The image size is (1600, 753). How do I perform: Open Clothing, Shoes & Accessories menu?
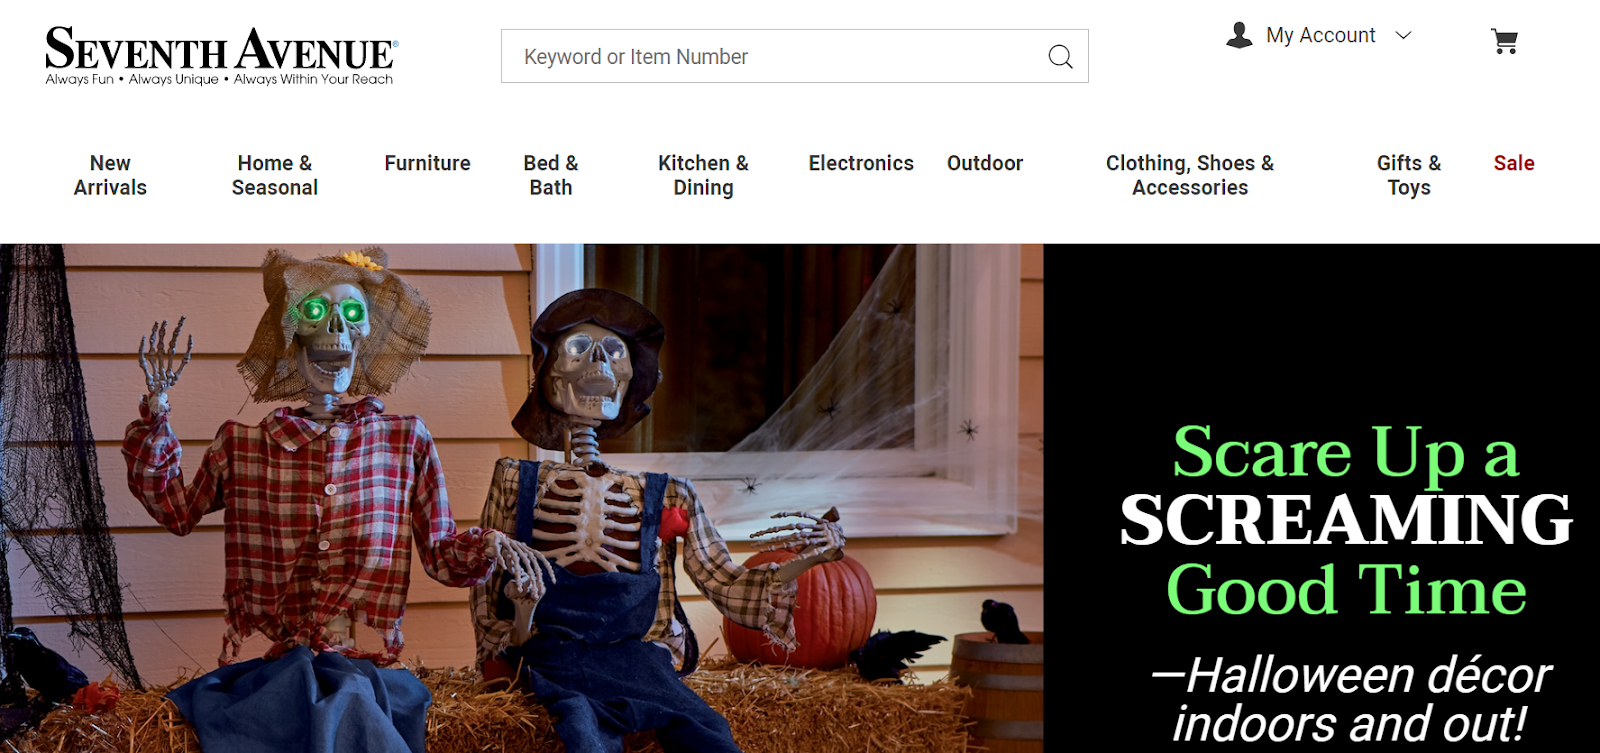tap(1190, 175)
